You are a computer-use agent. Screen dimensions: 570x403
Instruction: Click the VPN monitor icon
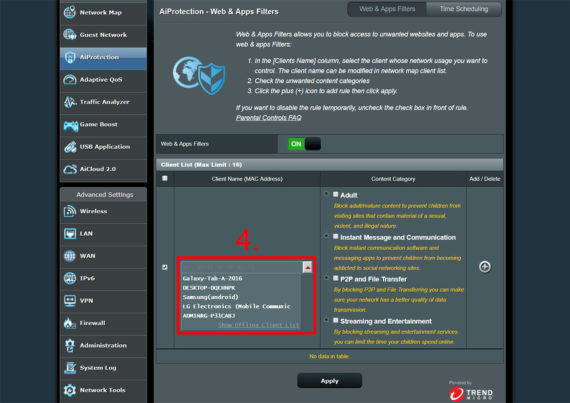point(70,301)
